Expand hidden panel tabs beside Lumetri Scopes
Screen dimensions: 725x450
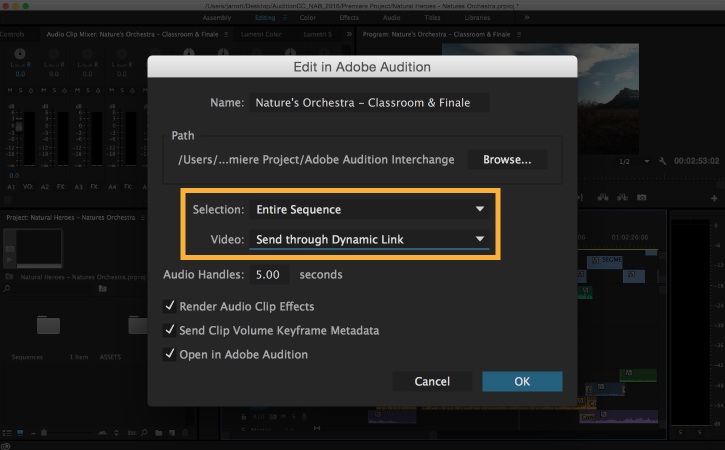click(x=349, y=34)
